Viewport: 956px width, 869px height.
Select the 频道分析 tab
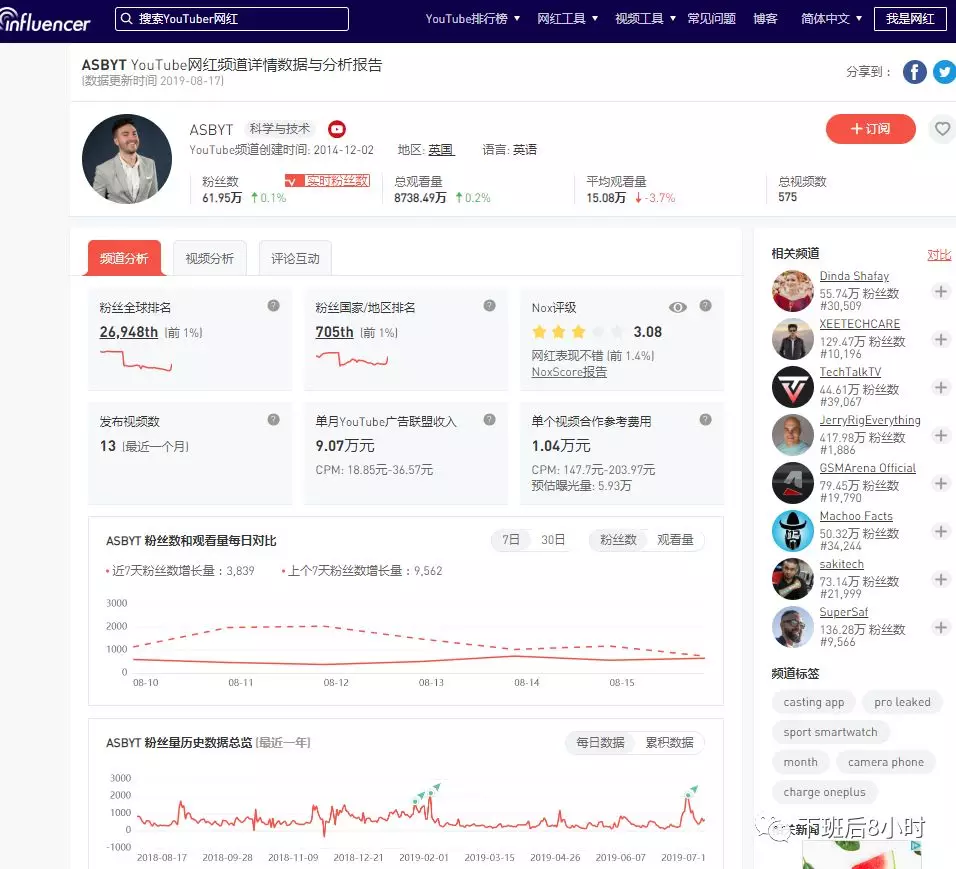coord(124,258)
